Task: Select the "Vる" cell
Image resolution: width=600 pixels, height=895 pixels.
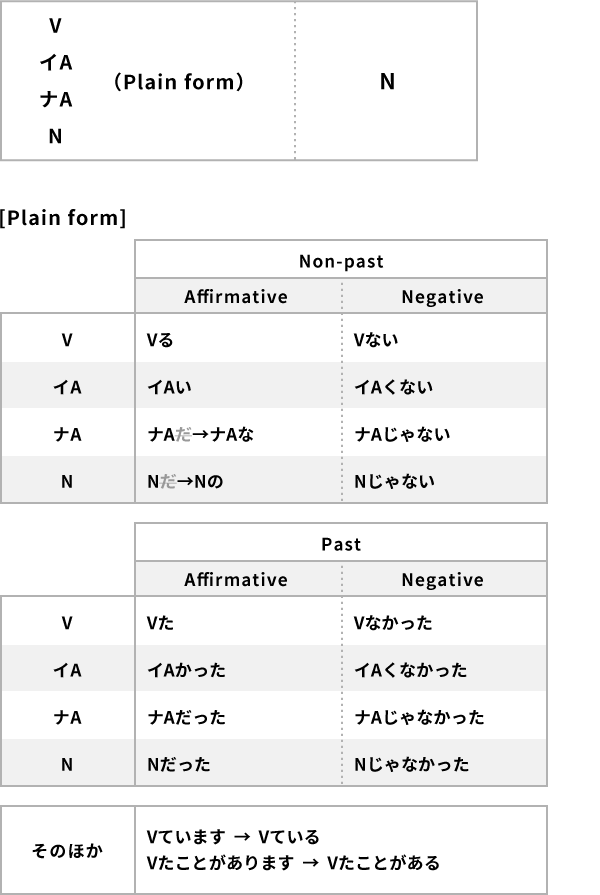Action: coord(160,340)
